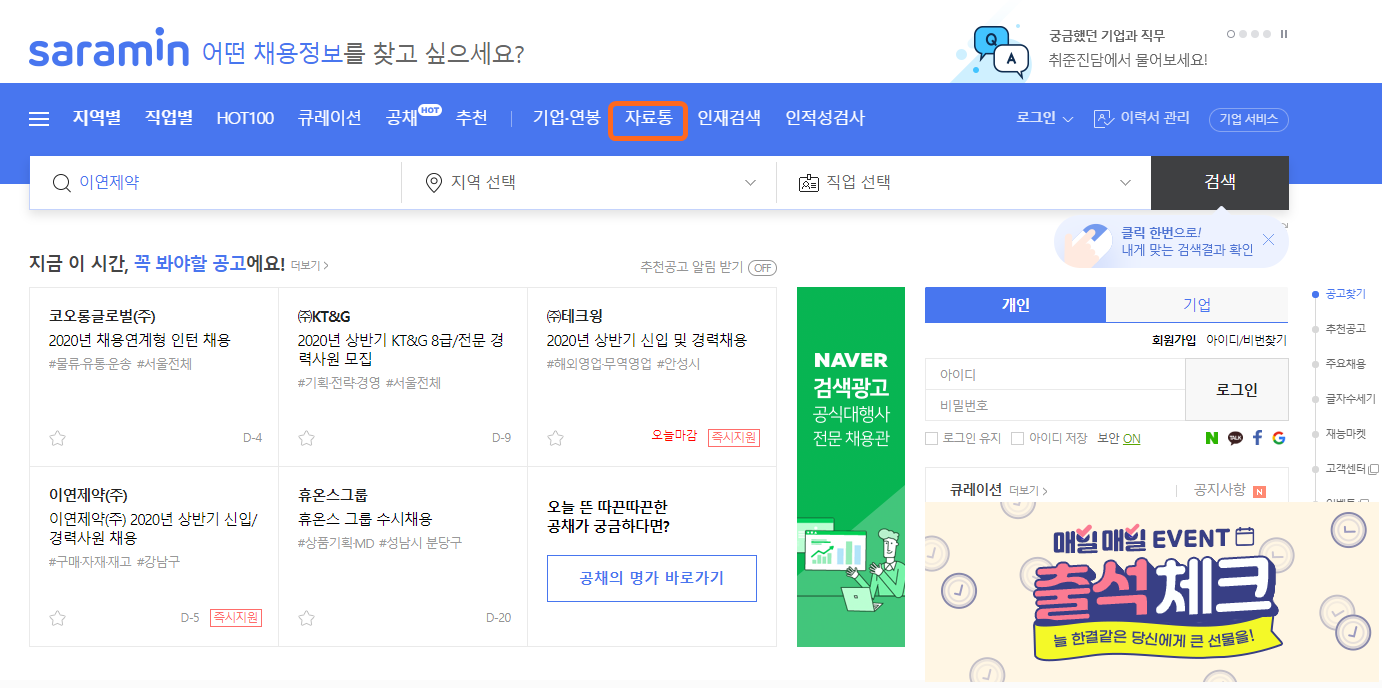Viewport: 1382px width, 688px height.
Task: Open the 자료통 menu item
Action: (649, 118)
